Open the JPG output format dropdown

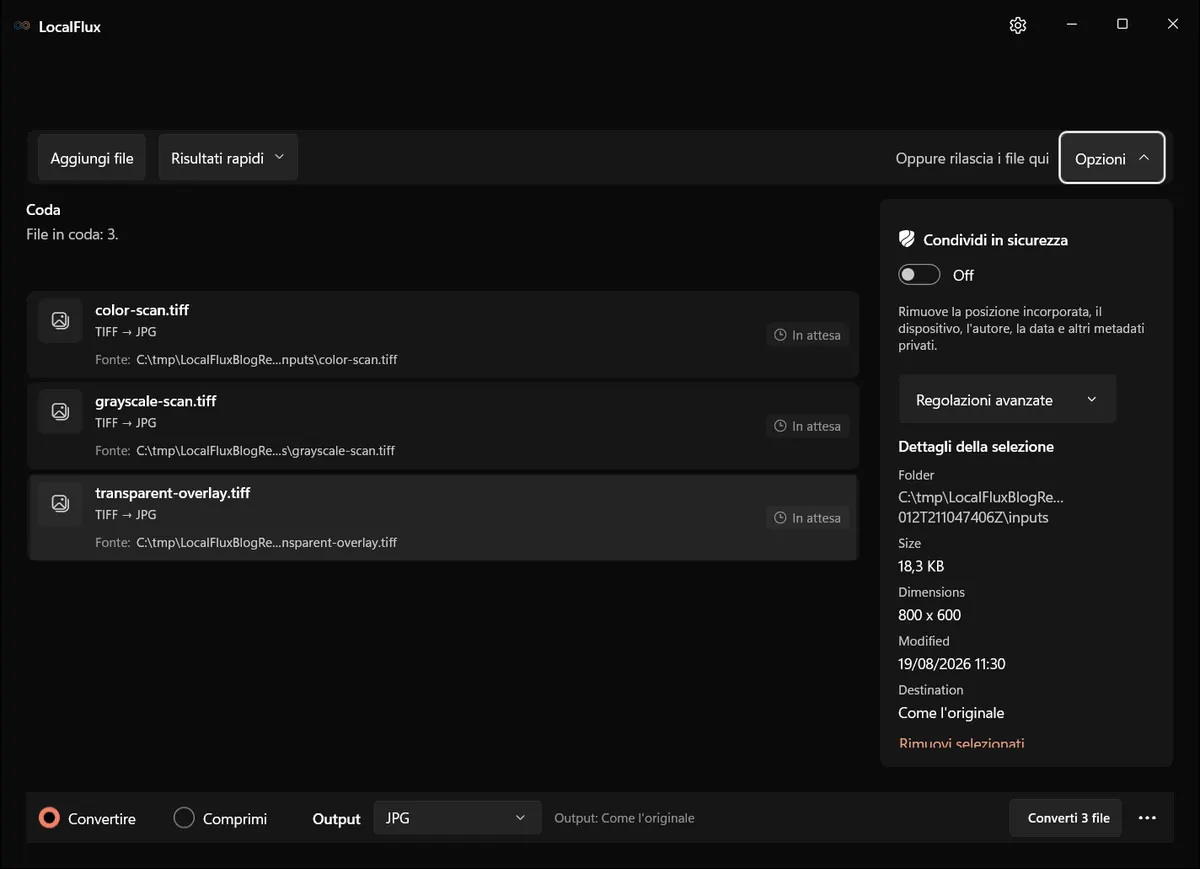coord(457,818)
